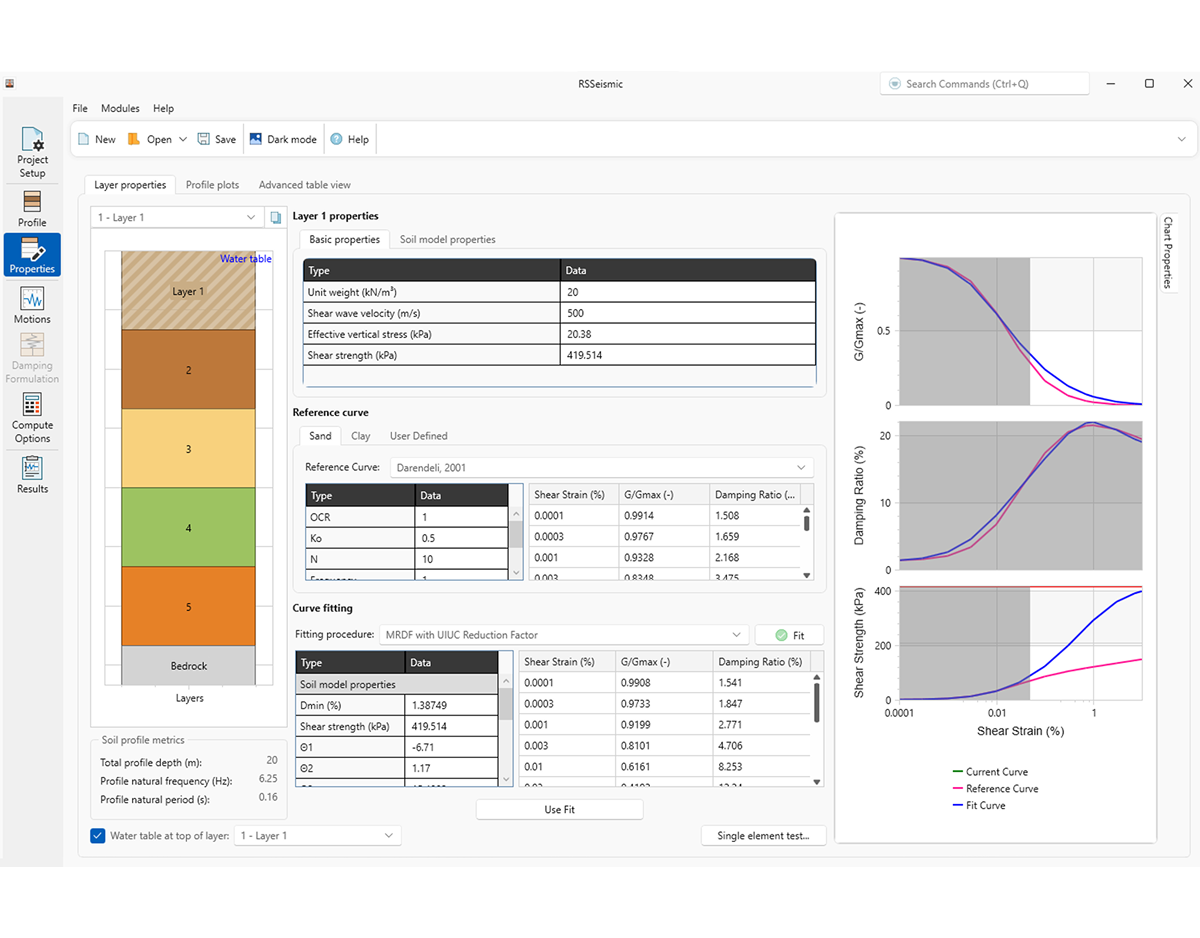This screenshot has height=938, width=1200.
Task: Go to the Results section
Action: pyautogui.click(x=32, y=474)
